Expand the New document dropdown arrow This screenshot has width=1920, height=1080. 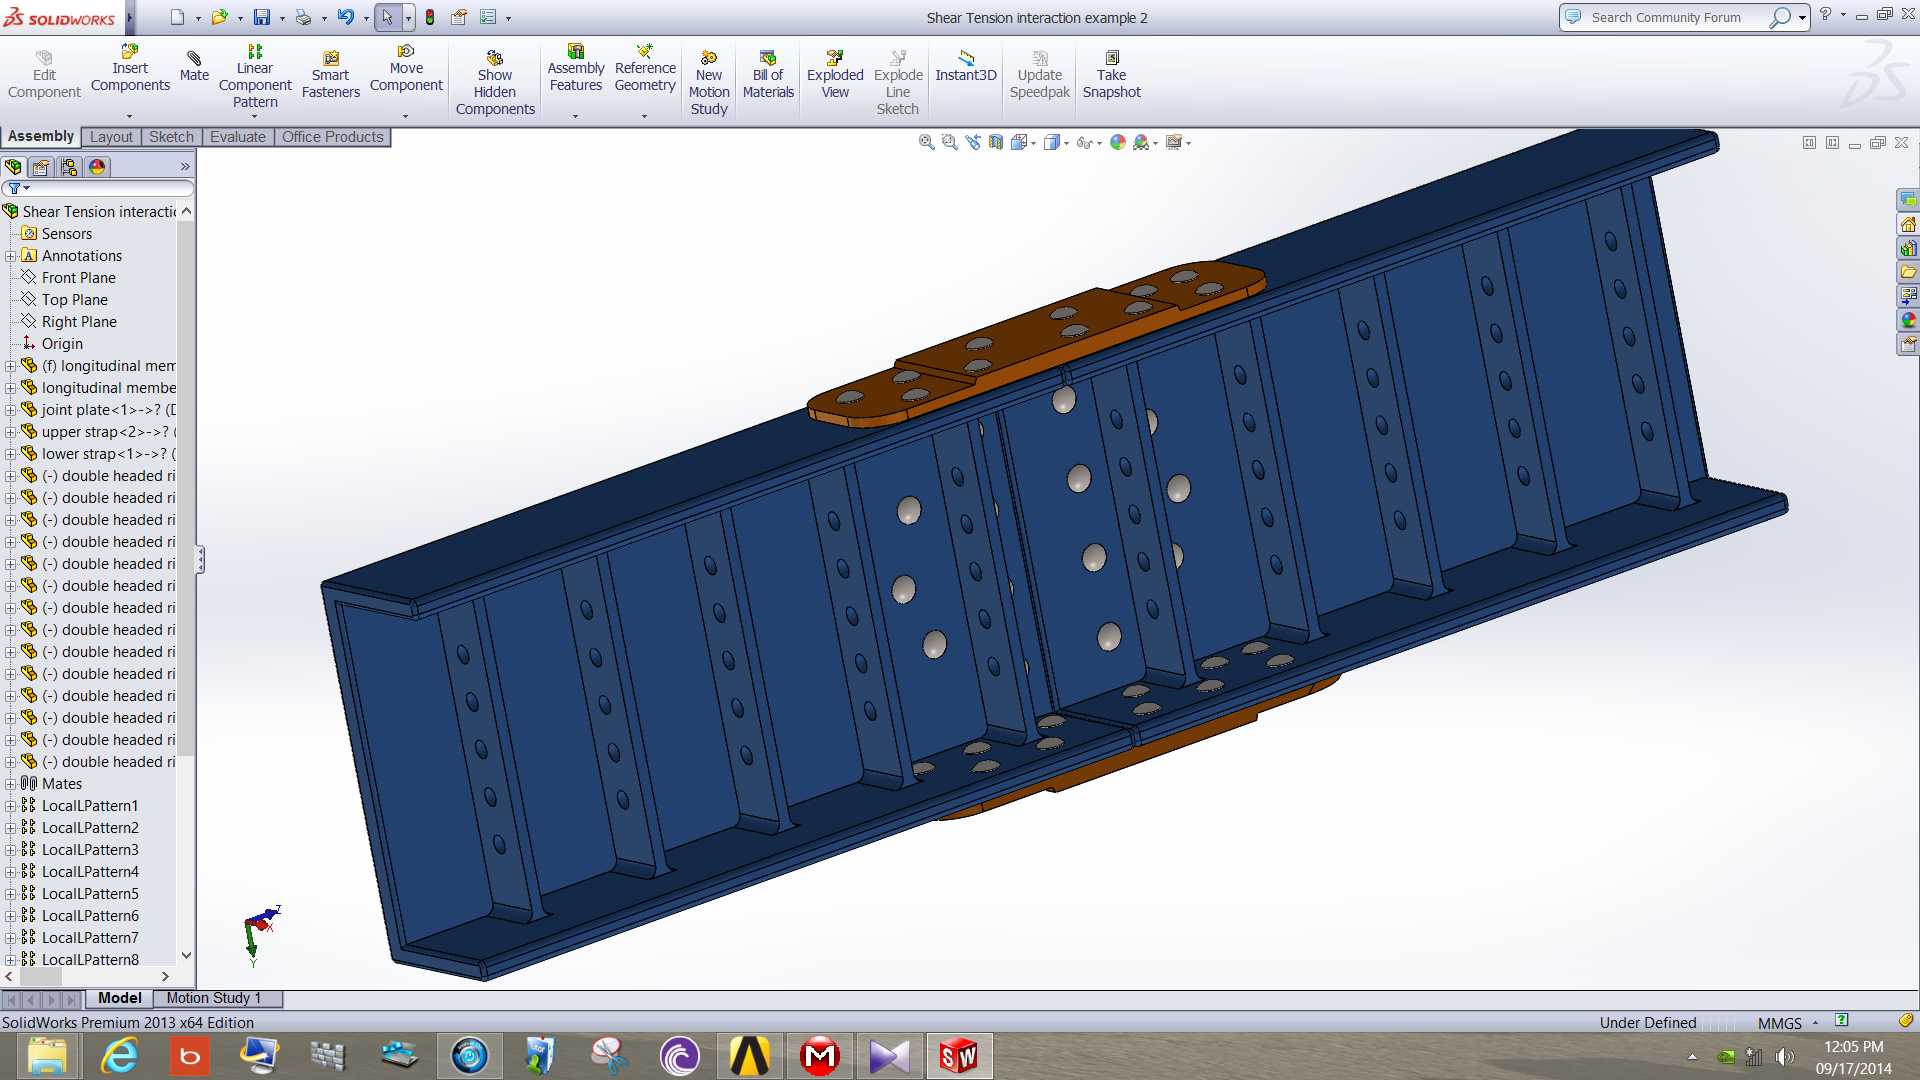pyautogui.click(x=198, y=18)
